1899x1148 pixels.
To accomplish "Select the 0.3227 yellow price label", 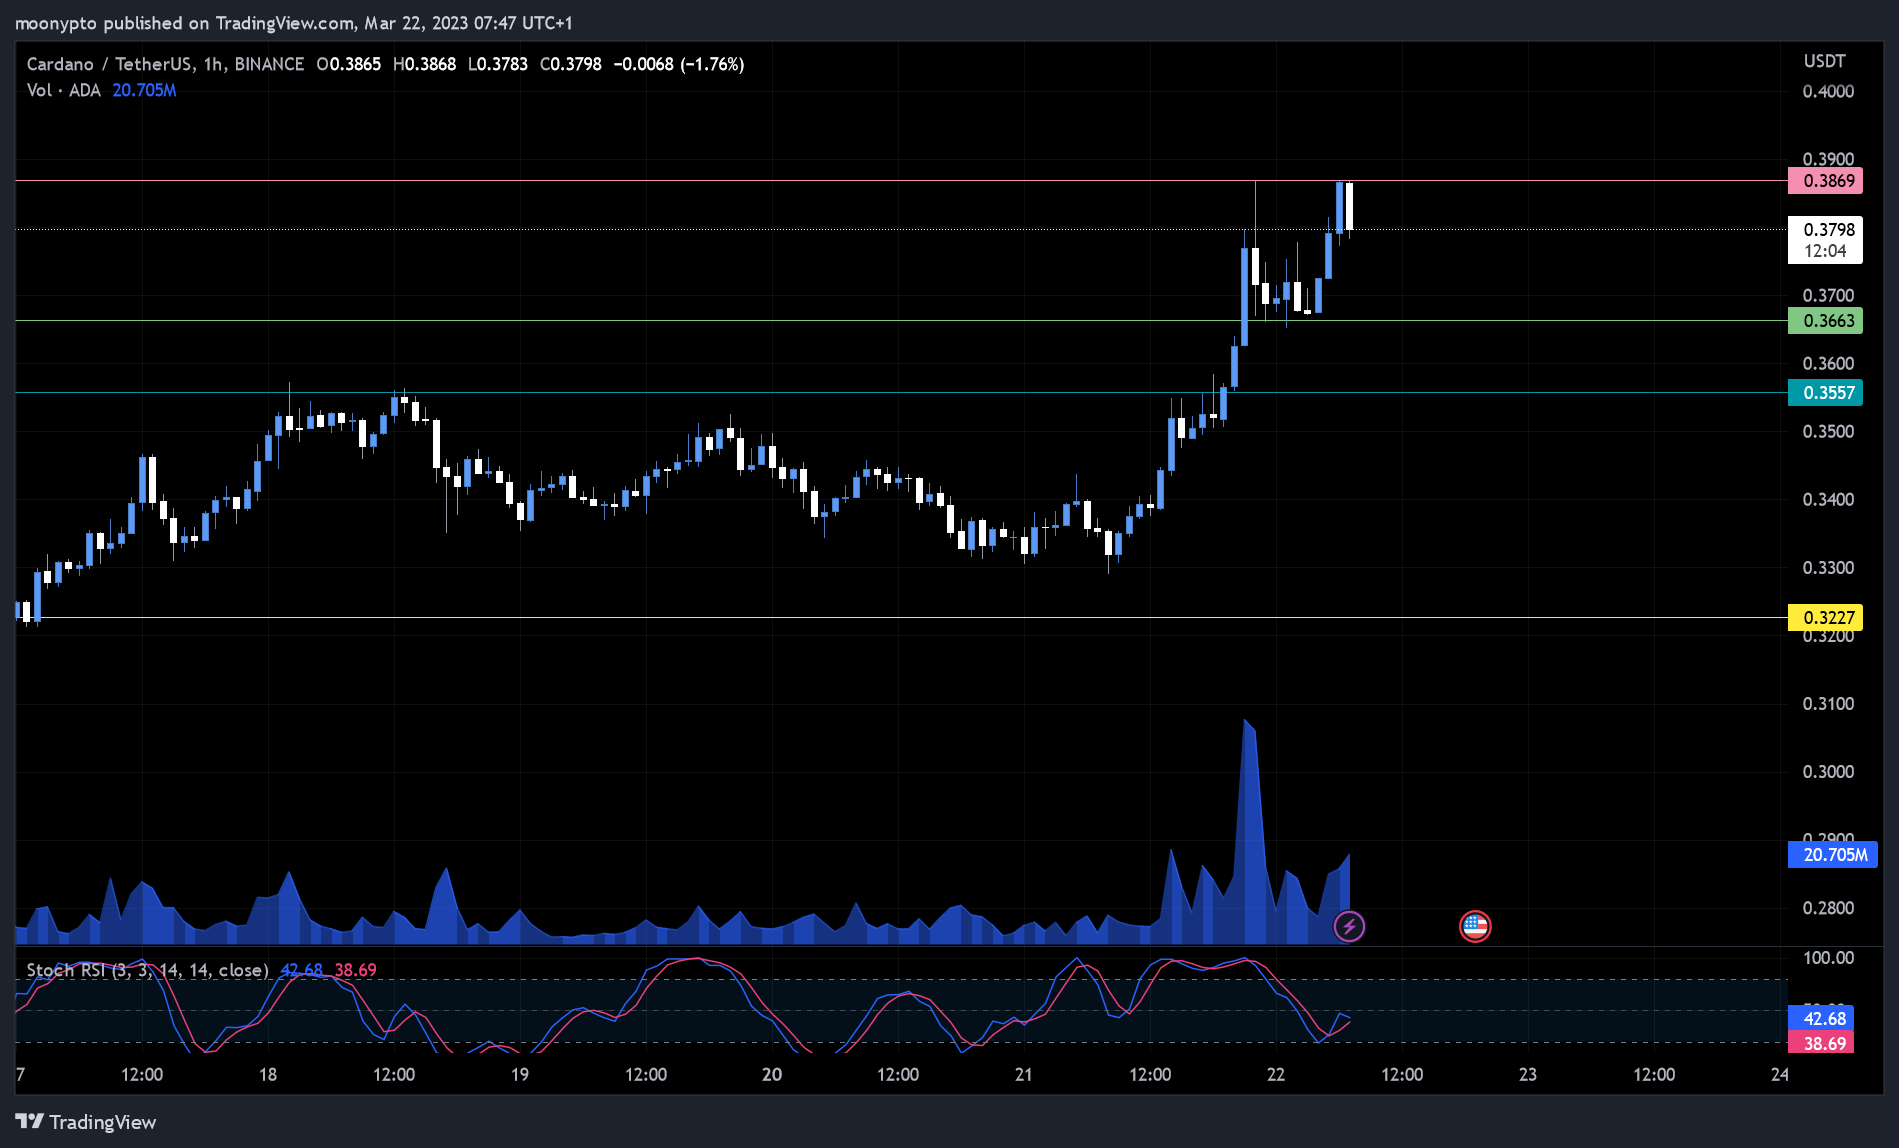I will 1825,618.
